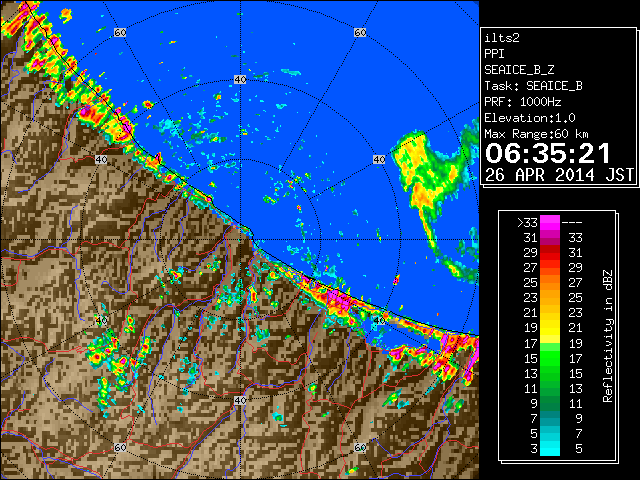Click the 'Elevation:1.0' line
The height and width of the screenshot is (480, 640).
(x=530, y=118)
